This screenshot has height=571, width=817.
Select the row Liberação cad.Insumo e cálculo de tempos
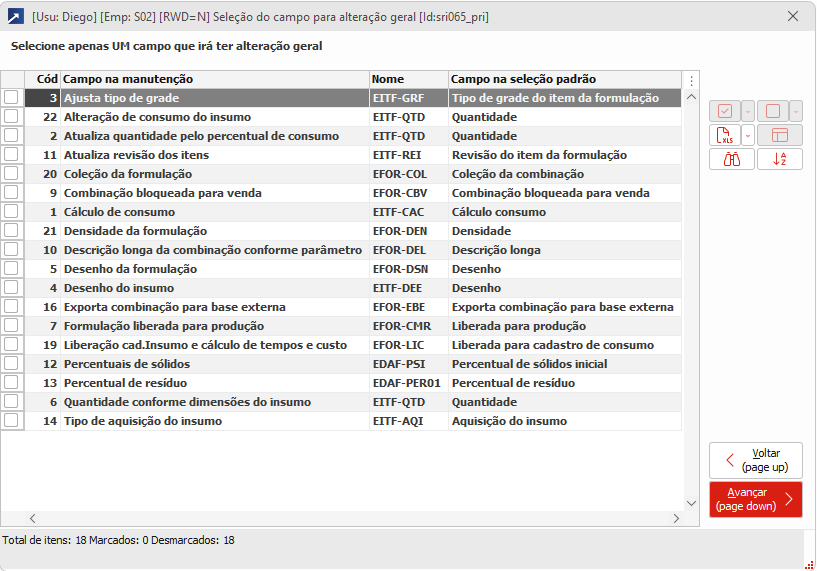341,345
